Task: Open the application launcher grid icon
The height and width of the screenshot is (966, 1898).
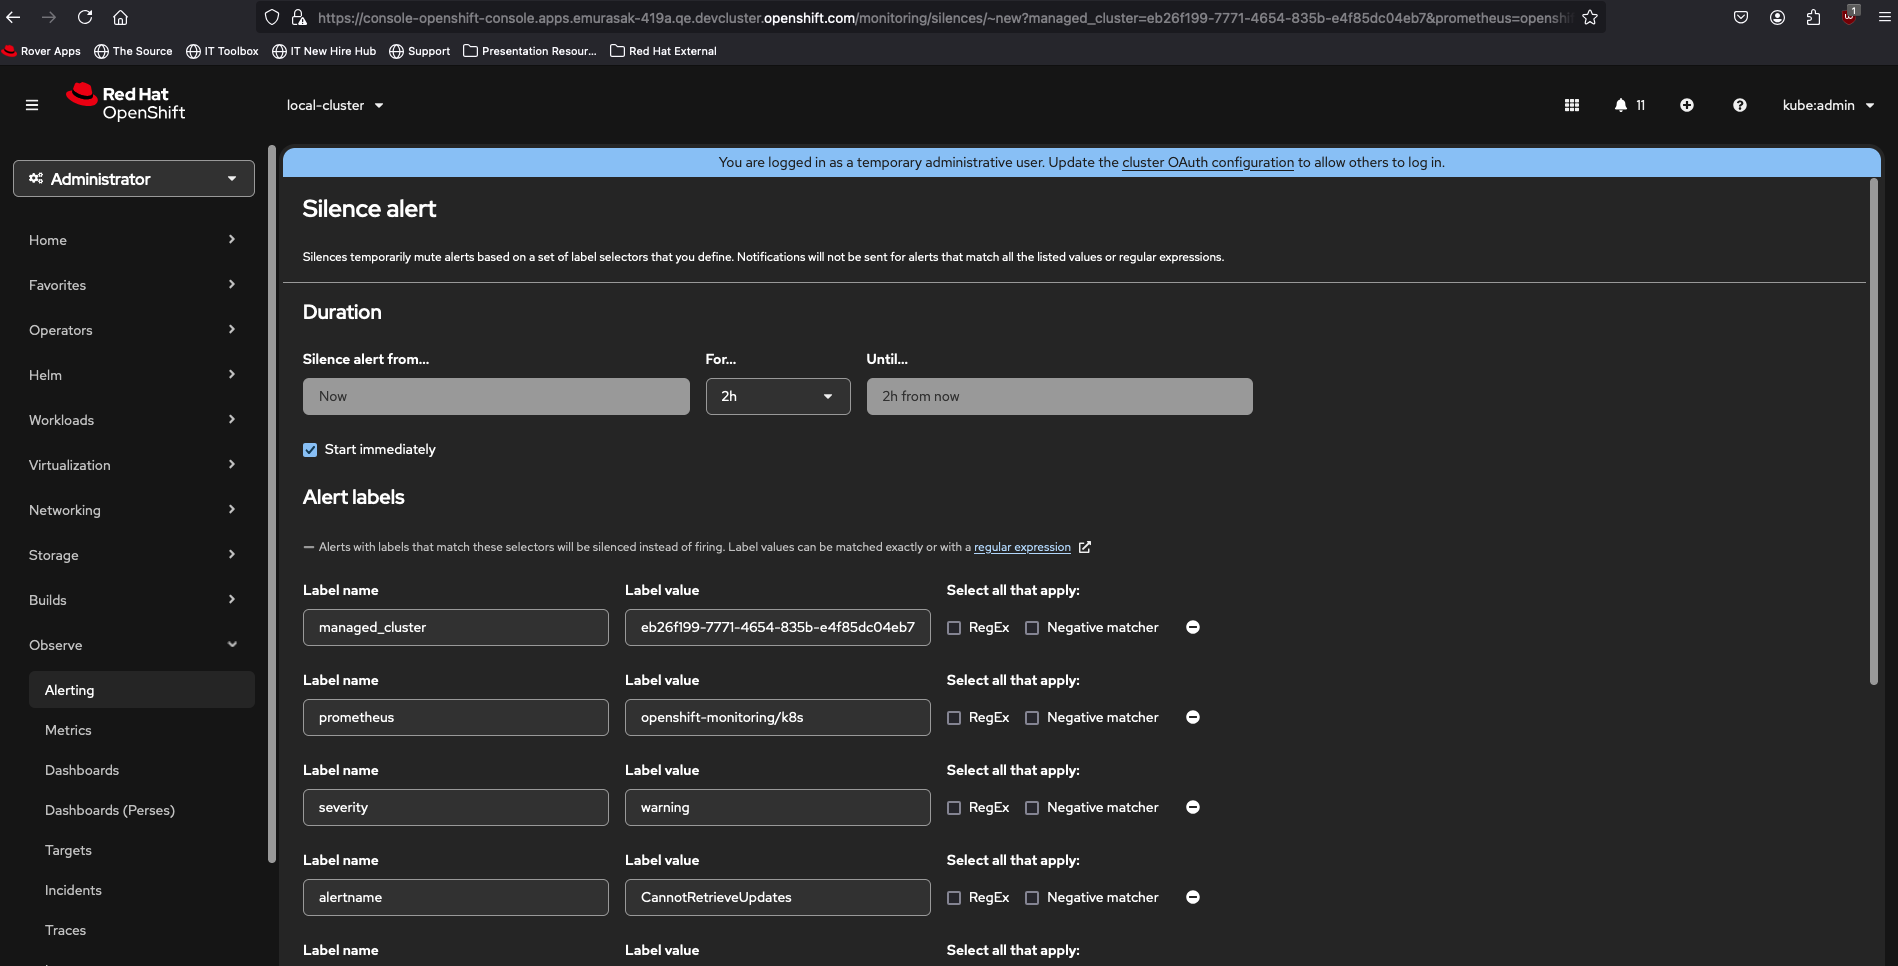Action: 1572,105
